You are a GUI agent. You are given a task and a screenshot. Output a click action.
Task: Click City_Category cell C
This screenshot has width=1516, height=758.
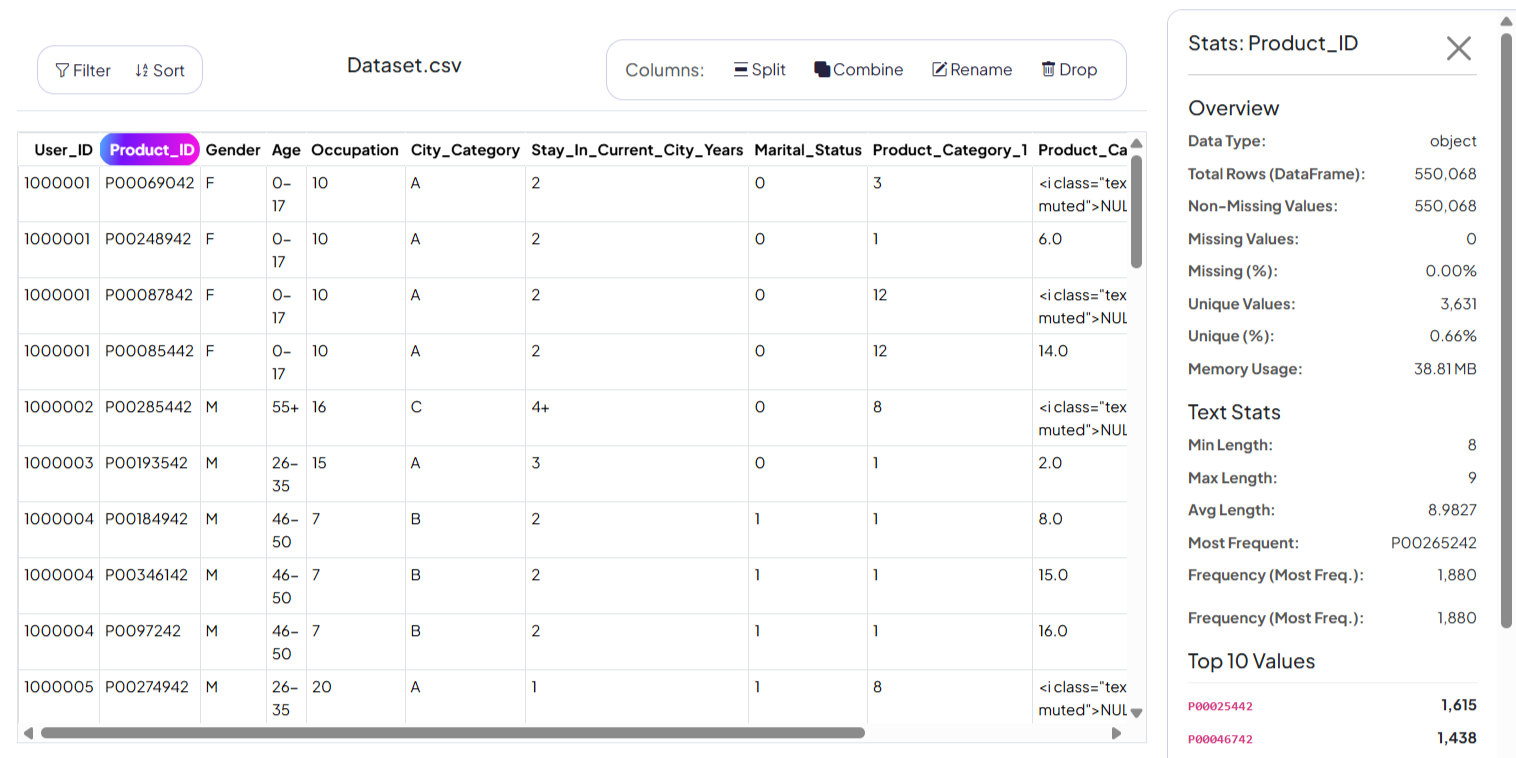[465, 418]
